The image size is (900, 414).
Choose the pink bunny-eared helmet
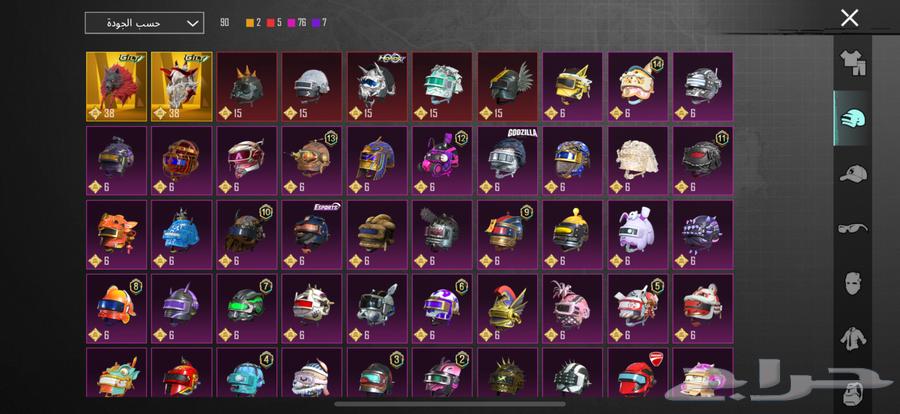(x=638, y=234)
